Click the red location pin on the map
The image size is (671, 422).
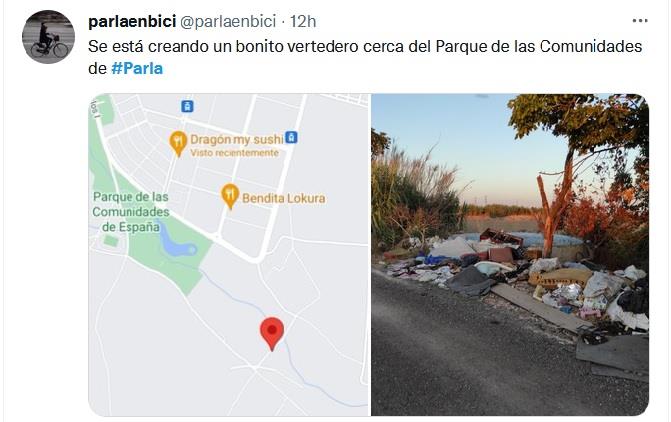[x=272, y=334]
